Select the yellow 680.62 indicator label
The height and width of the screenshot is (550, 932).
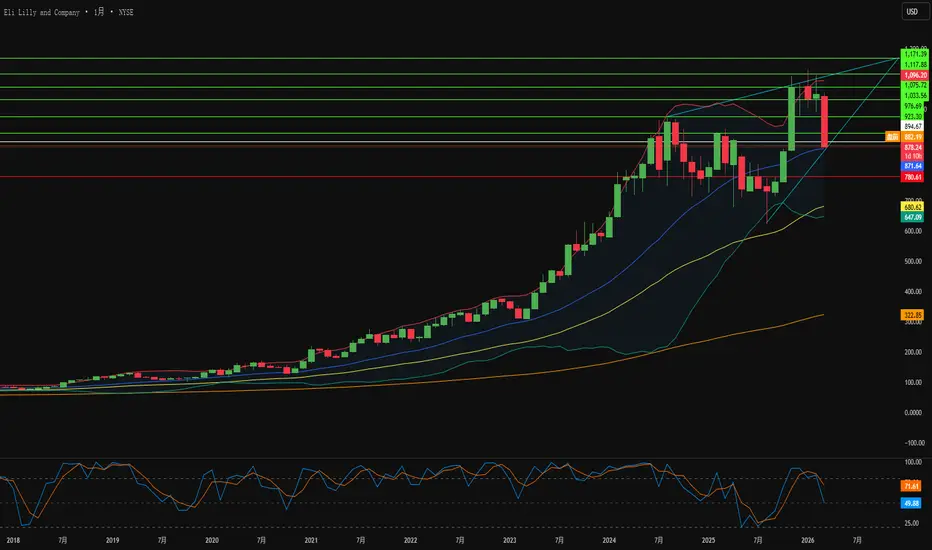(913, 207)
